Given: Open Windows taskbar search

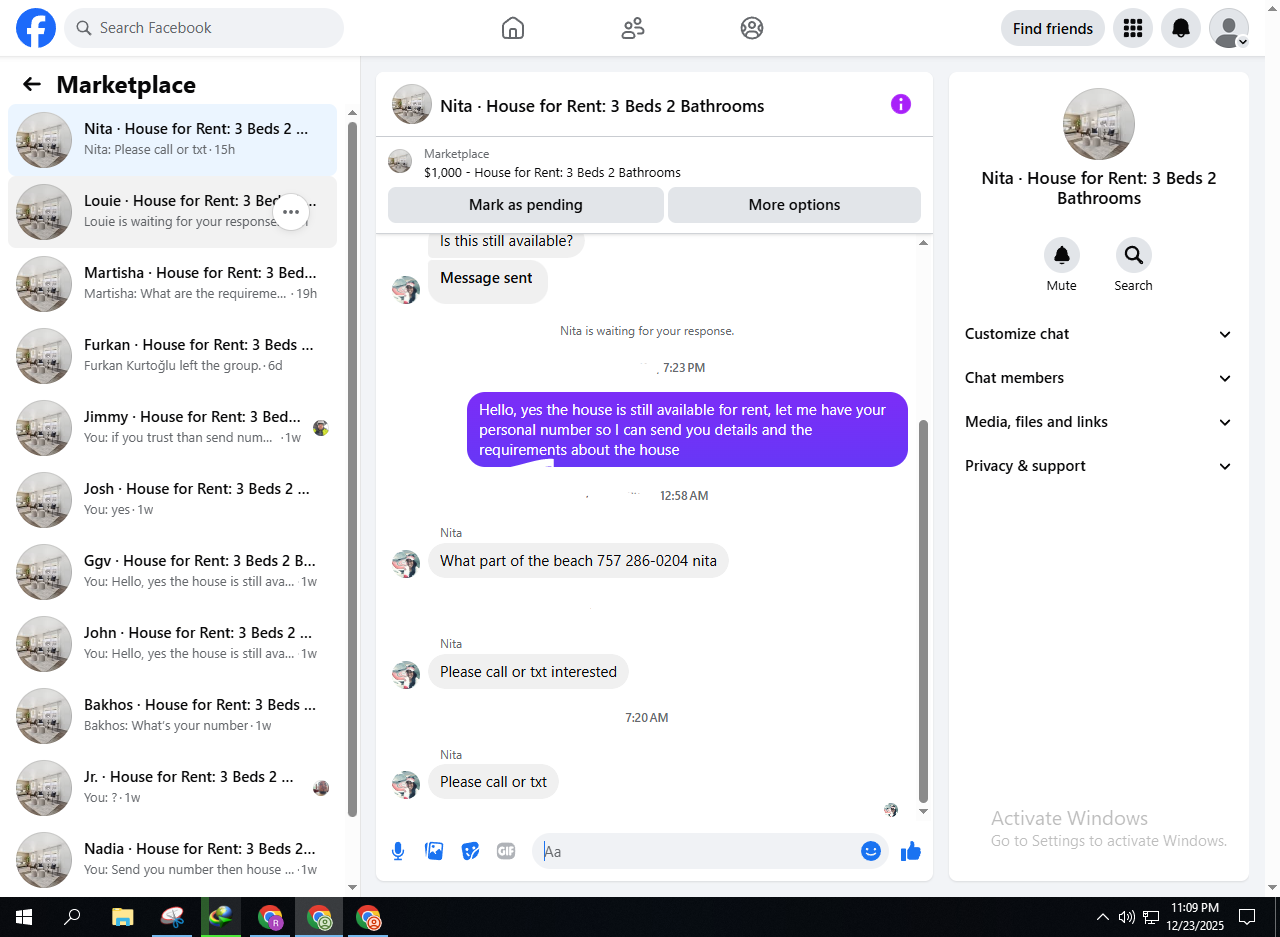Looking at the screenshot, I should [72, 917].
